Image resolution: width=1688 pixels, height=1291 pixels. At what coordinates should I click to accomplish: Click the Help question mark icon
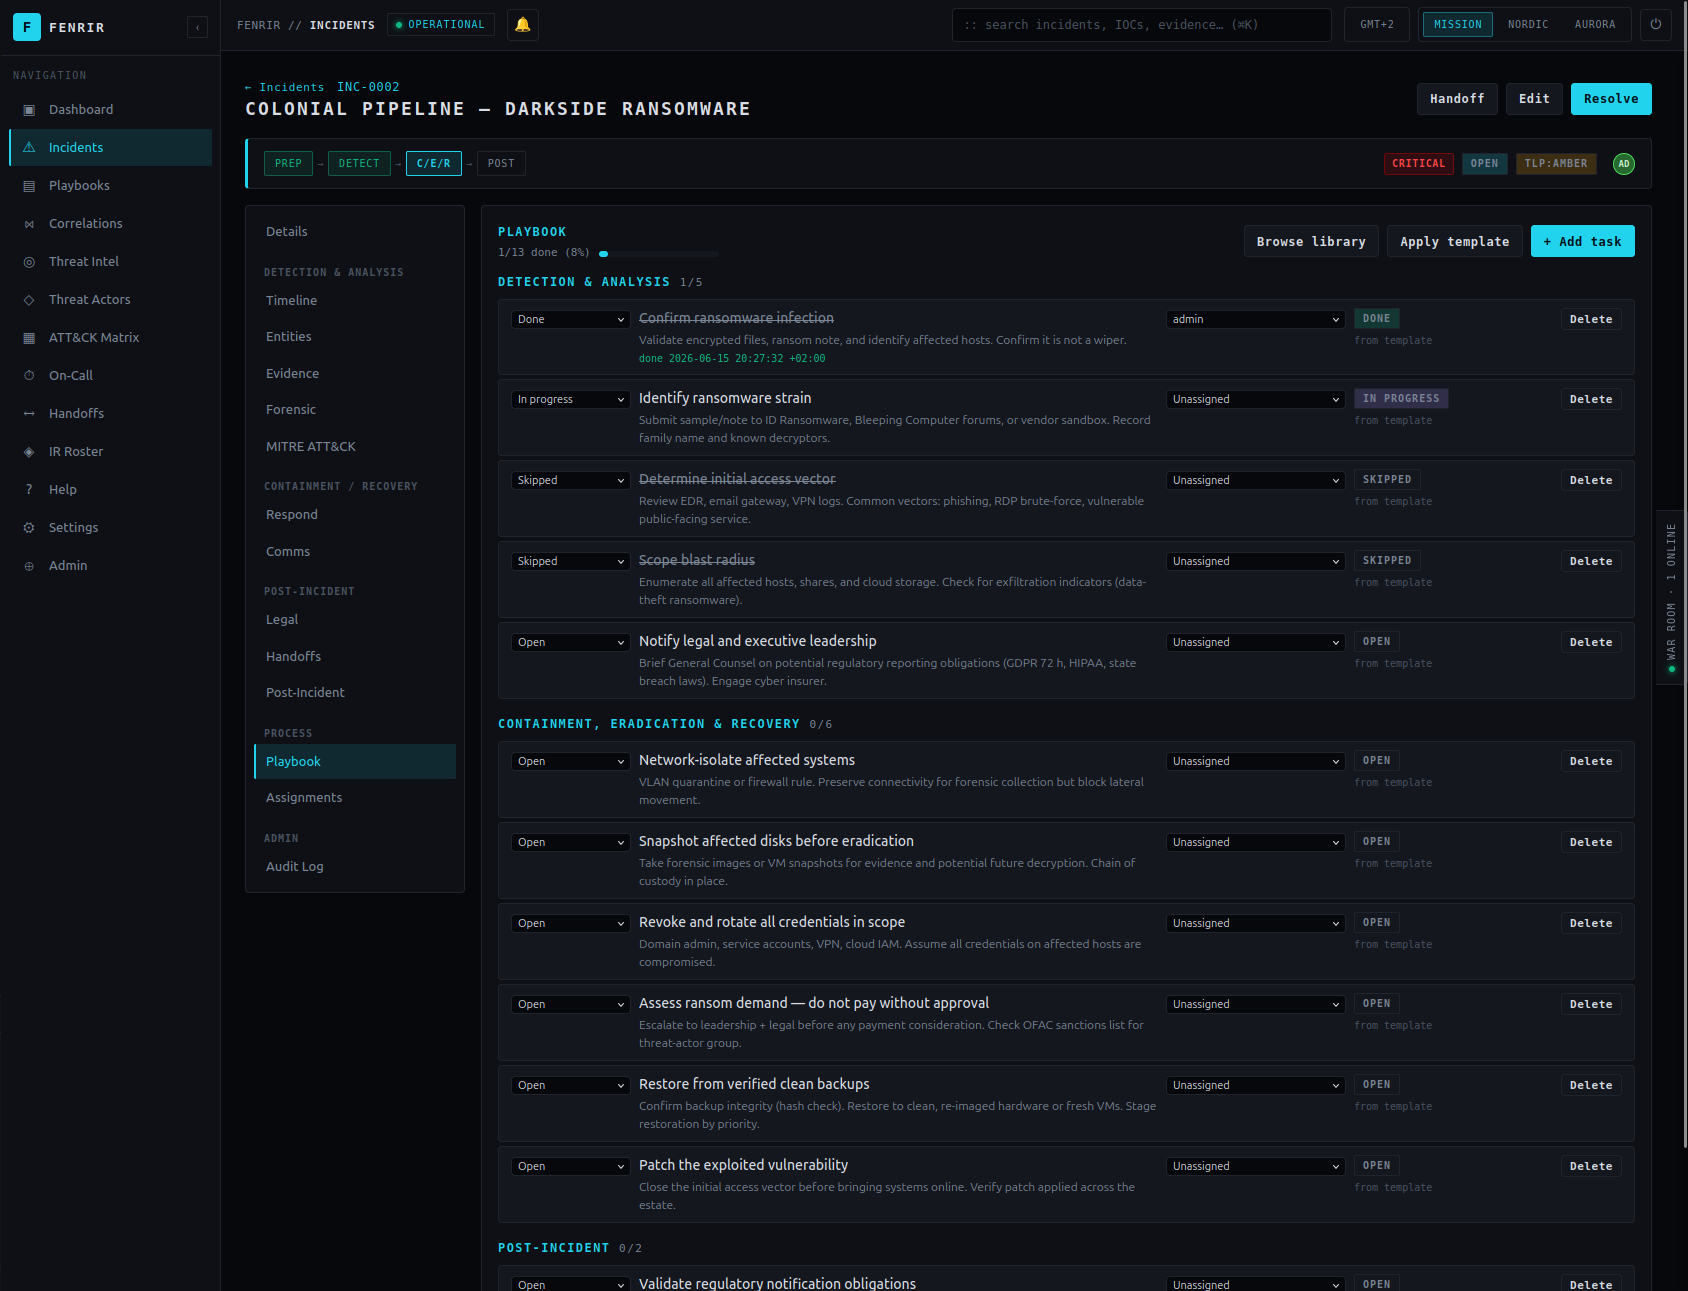[x=29, y=490]
